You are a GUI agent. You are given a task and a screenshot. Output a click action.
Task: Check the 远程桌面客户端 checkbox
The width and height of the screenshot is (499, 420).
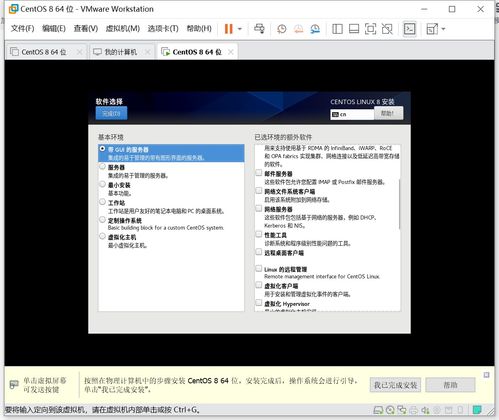point(259,252)
